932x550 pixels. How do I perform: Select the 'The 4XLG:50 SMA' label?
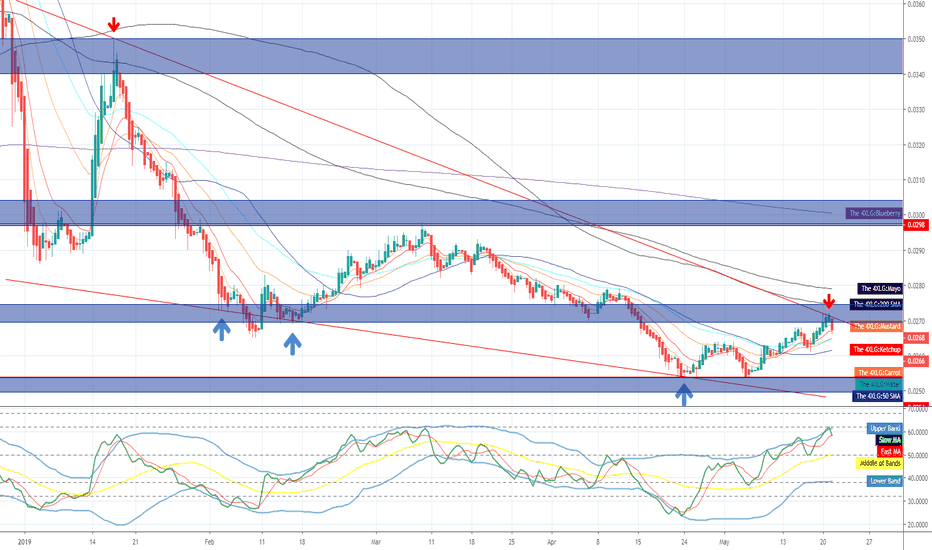pyautogui.click(x=877, y=396)
